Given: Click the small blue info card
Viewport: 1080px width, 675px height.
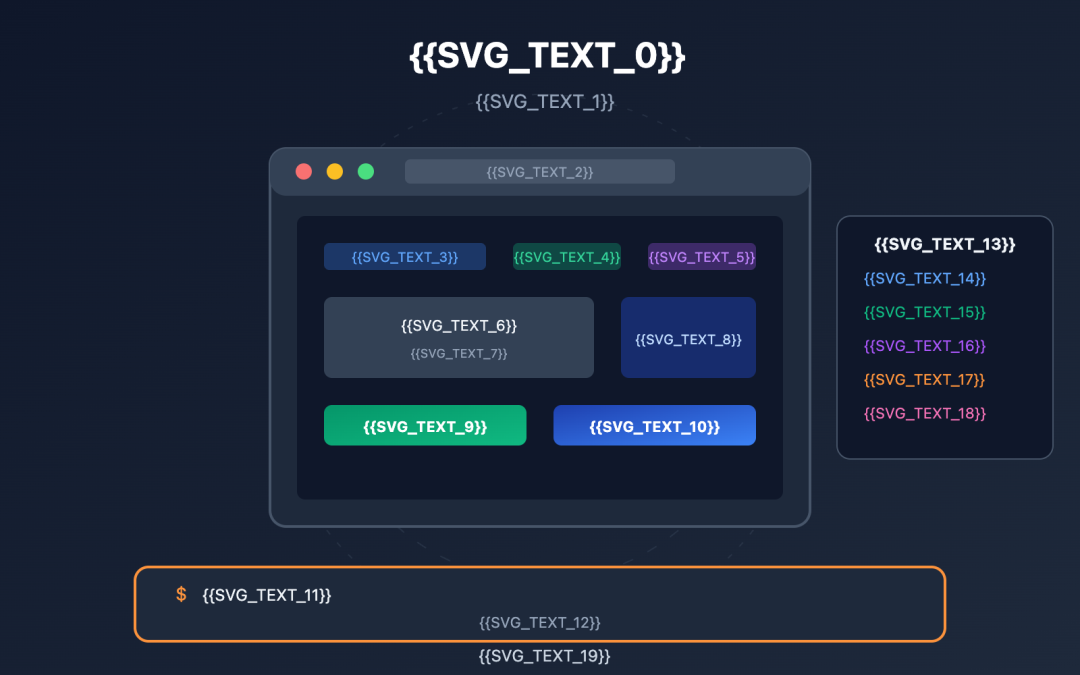Looking at the screenshot, I should pos(688,337).
